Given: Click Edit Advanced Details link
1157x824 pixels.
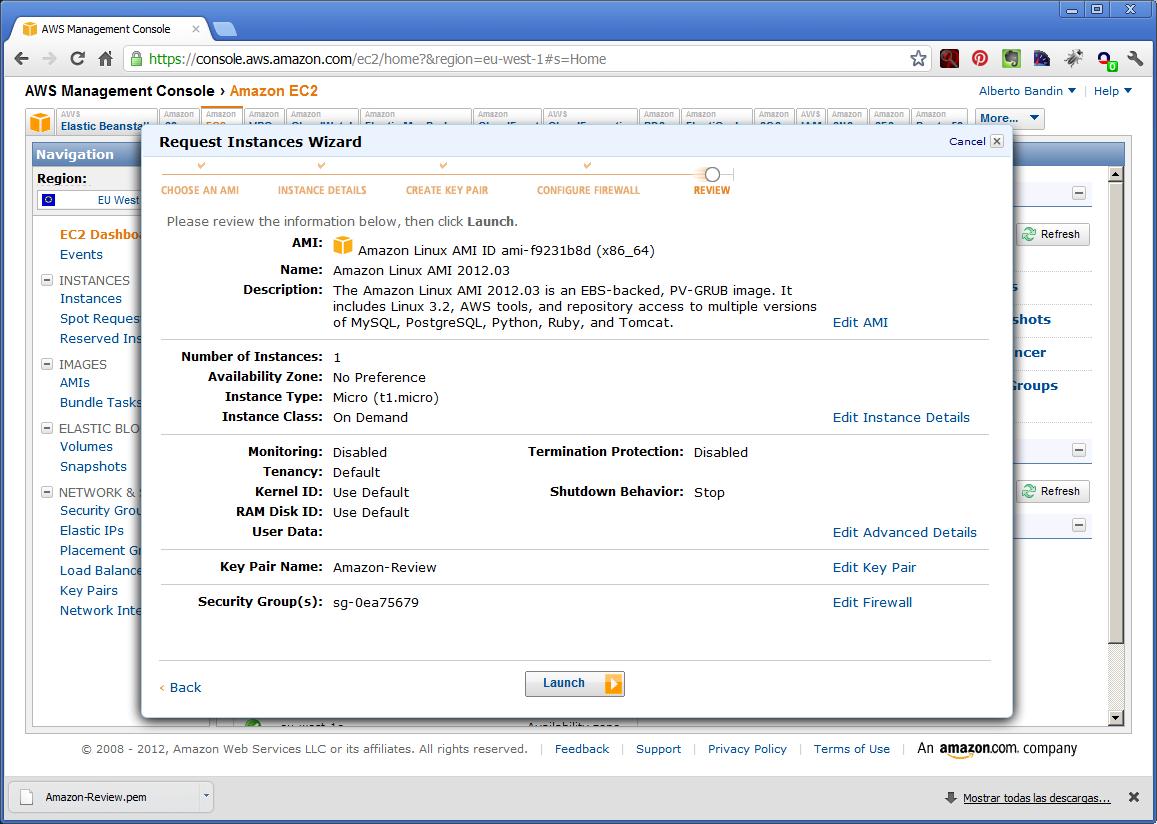Looking at the screenshot, I should click(x=905, y=533).
